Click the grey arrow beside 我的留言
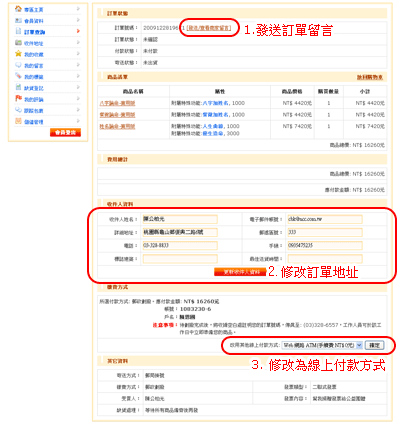The width and height of the screenshot is (400, 424). [x=78, y=65]
